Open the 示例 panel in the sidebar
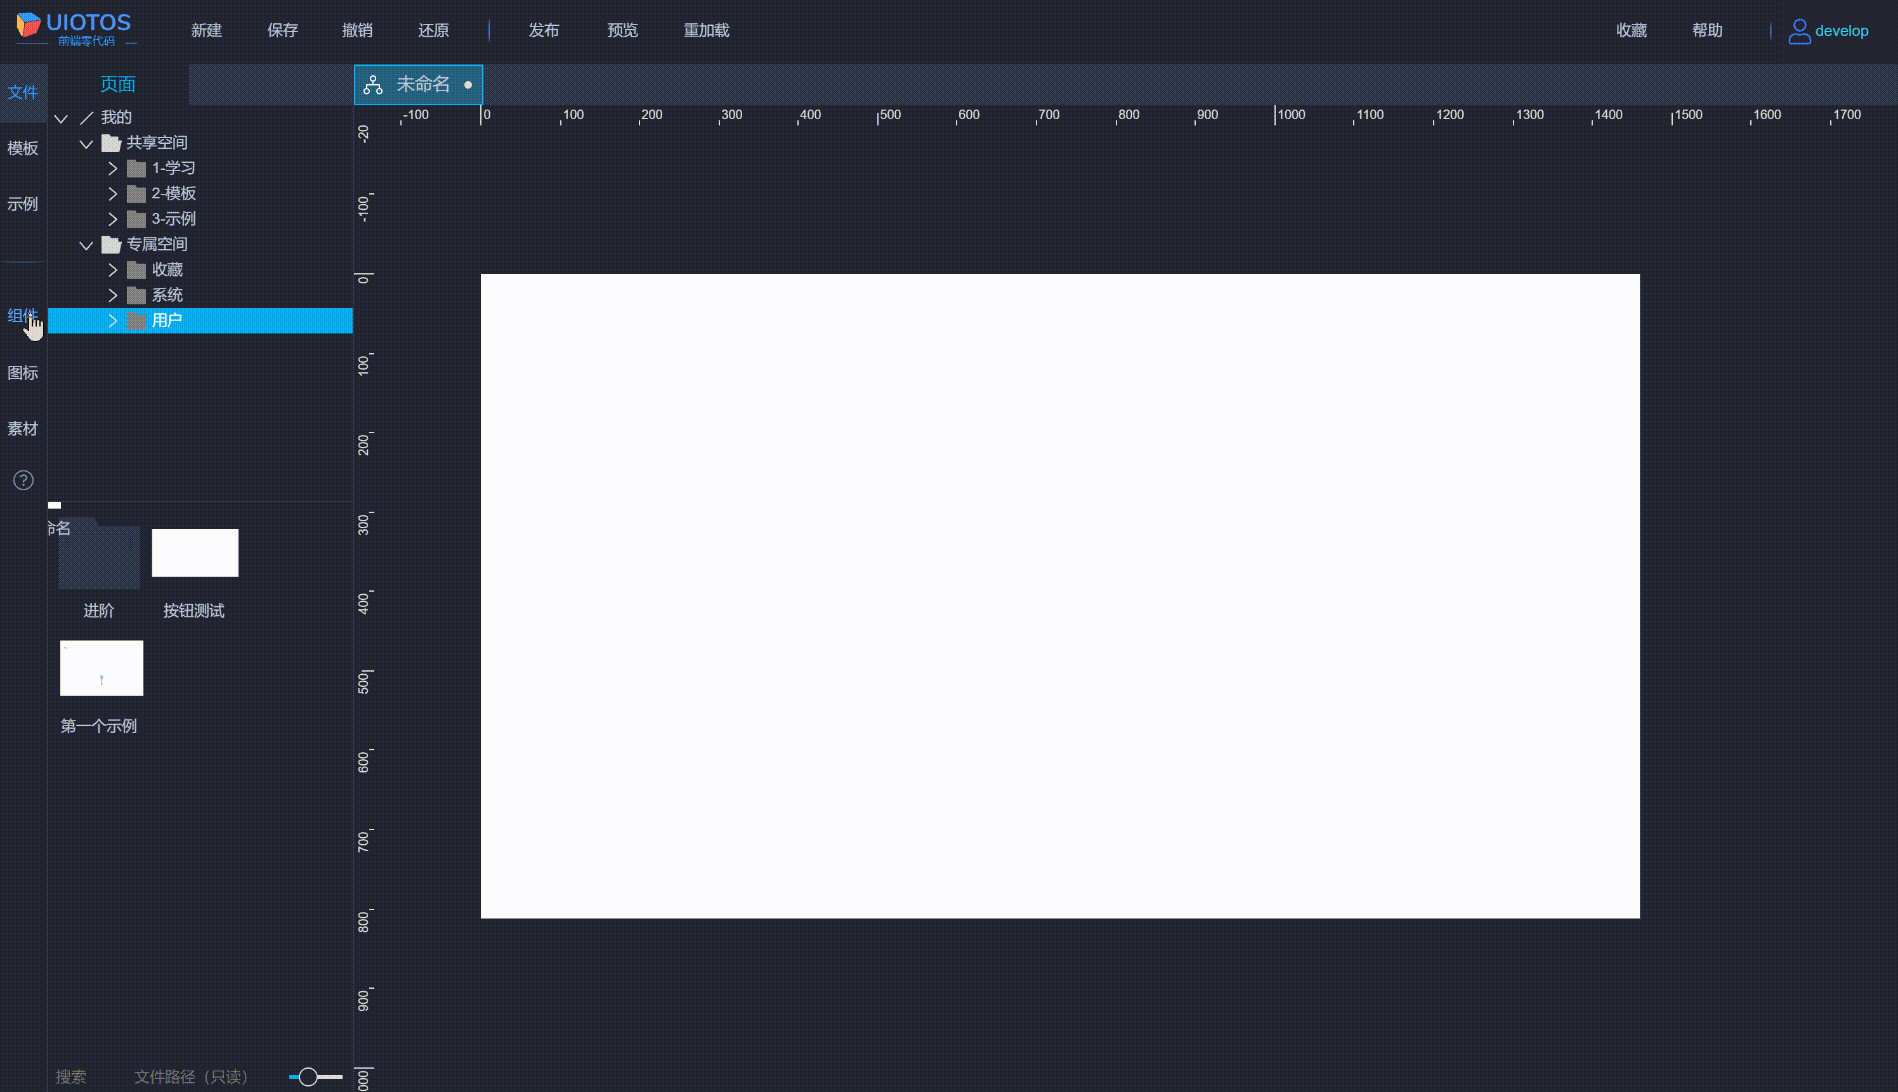Viewport: 1898px width, 1092px height. pyautogui.click(x=23, y=204)
